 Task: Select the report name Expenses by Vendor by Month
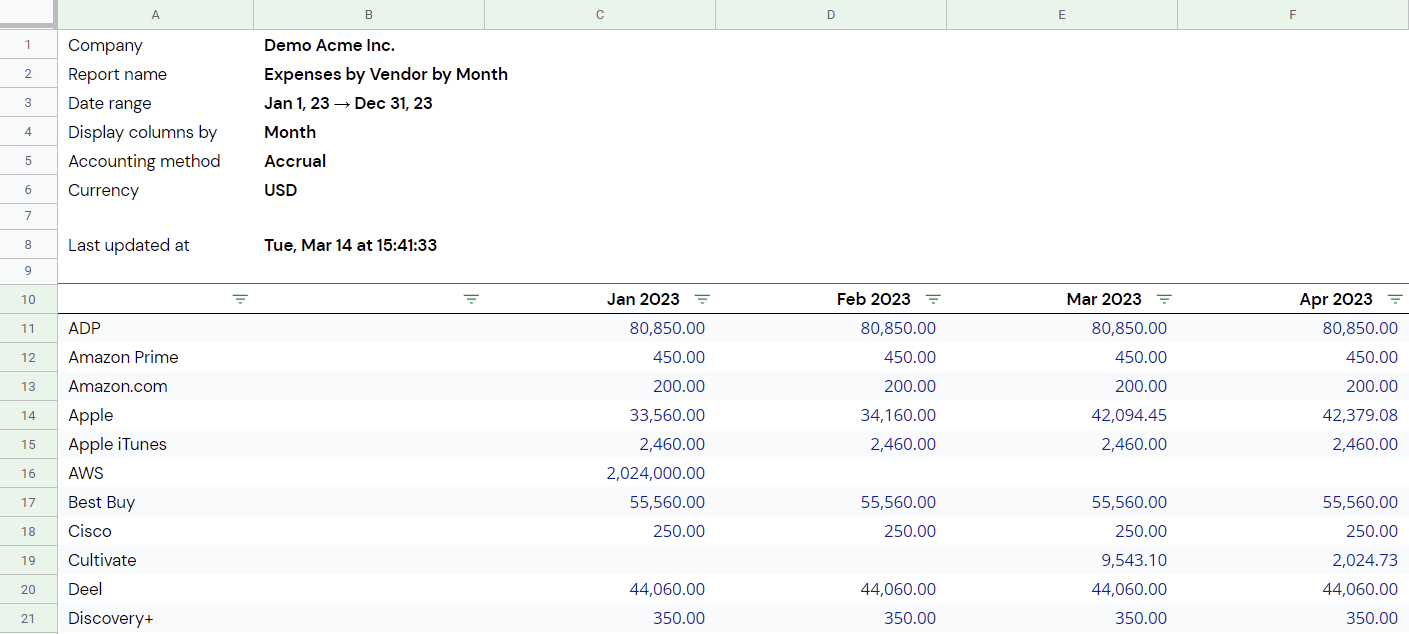click(x=386, y=74)
